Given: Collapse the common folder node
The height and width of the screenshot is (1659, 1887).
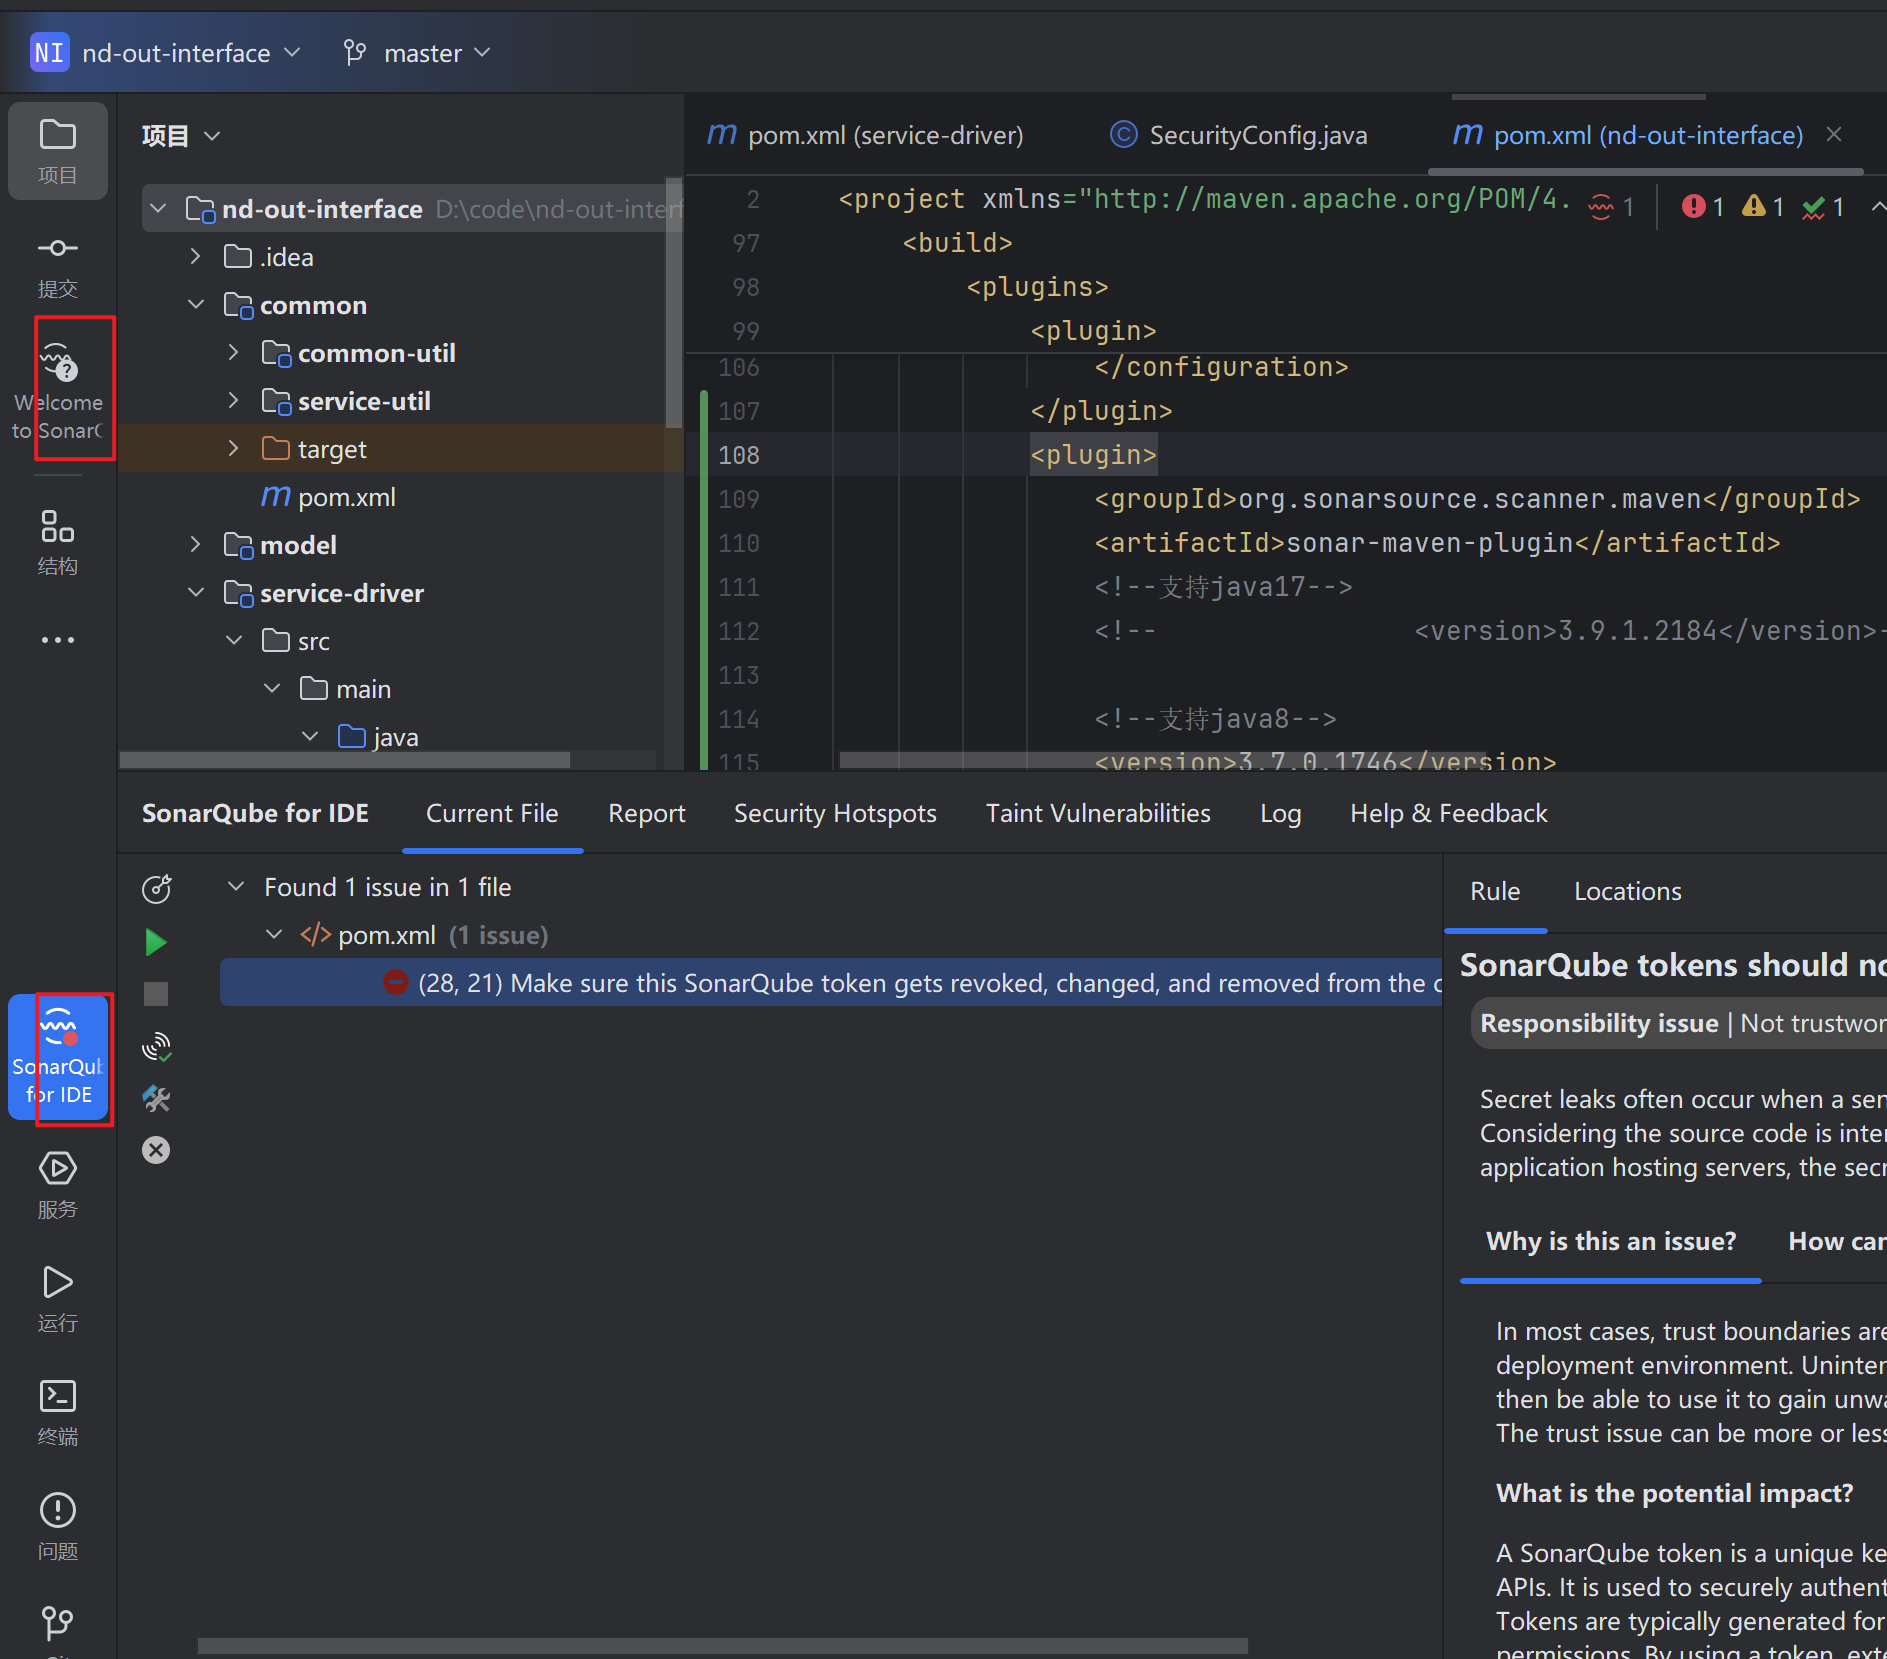Looking at the screenshot, I should [196, 304].
